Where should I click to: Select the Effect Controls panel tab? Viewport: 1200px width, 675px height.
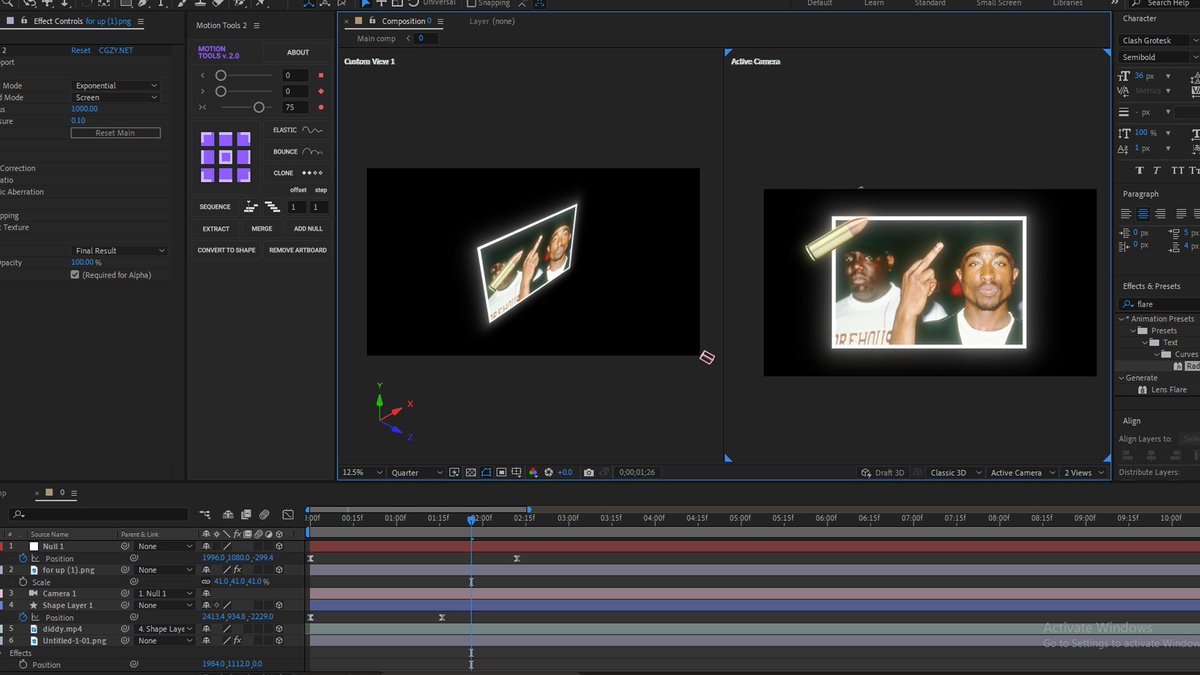pyautogui.click(x=58, y=21)
